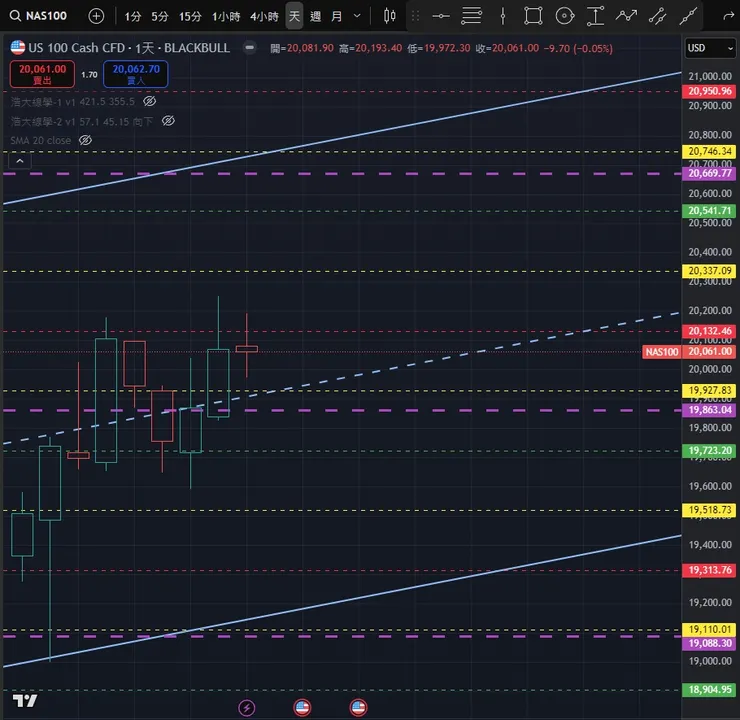The image size is (740, 720).
Task: Open the candlestick chart type selector
Action: [x=389, y=16]
